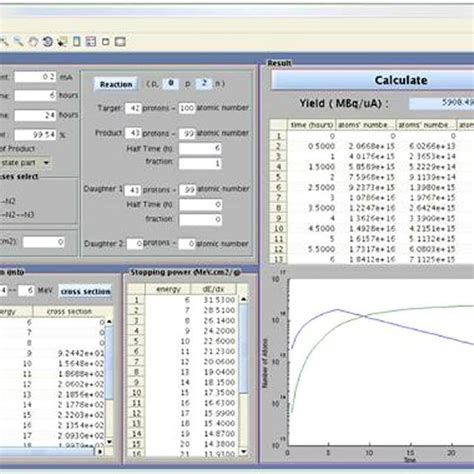Click the Product protons field showing 43
The image size is (474, 474).
tap(133, 133)
